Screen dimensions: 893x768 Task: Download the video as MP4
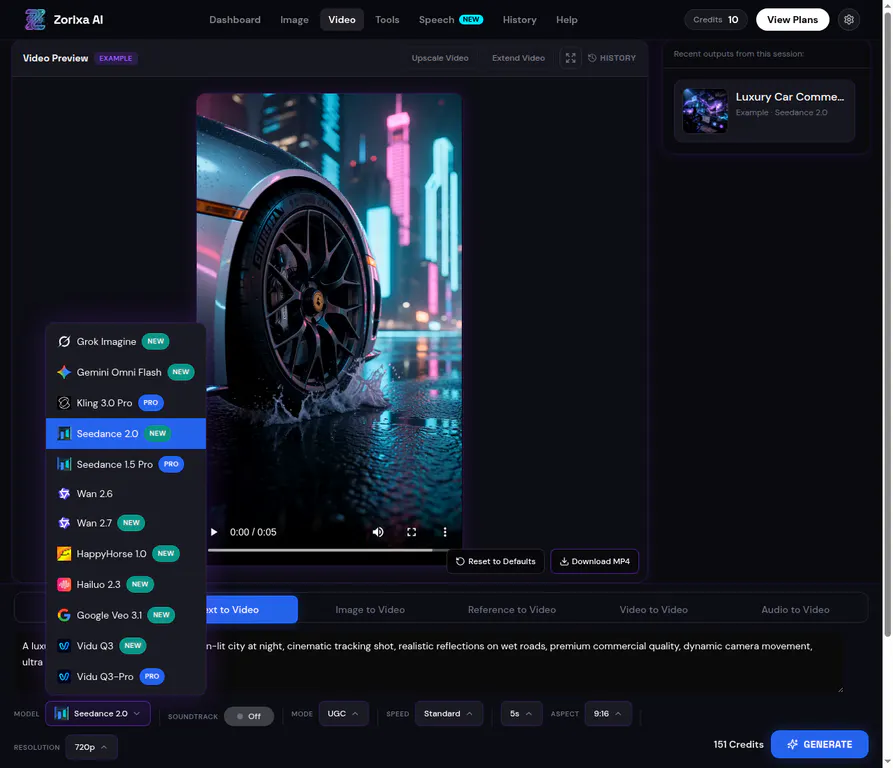pyautogui.click(x=595, y=561)
